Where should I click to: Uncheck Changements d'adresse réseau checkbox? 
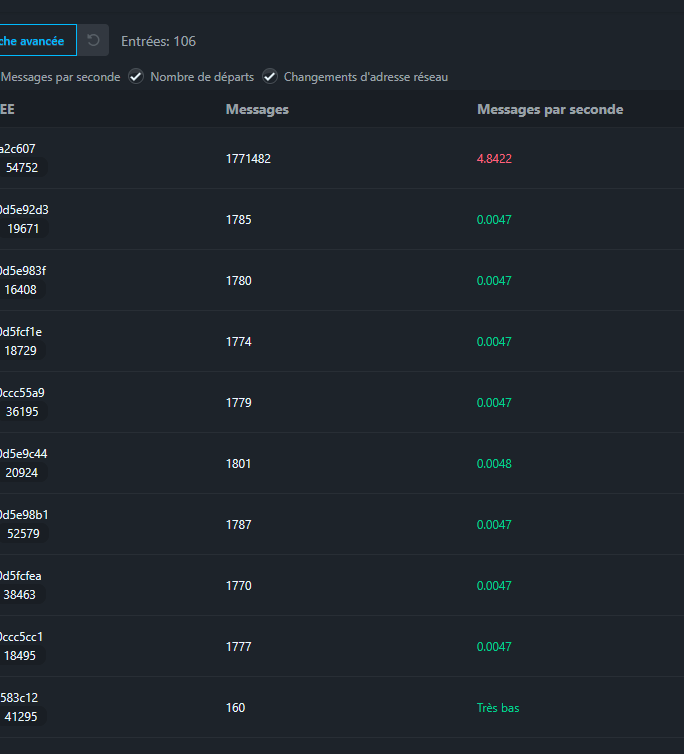(270, 77)
